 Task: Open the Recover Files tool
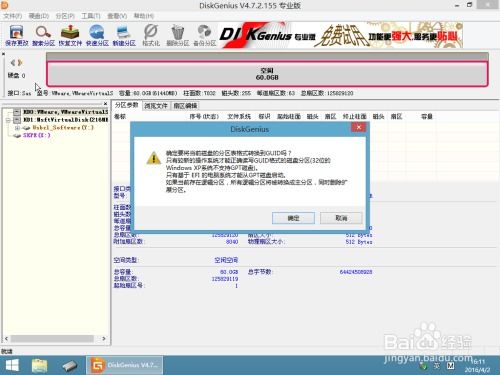(x=70, y=35)
